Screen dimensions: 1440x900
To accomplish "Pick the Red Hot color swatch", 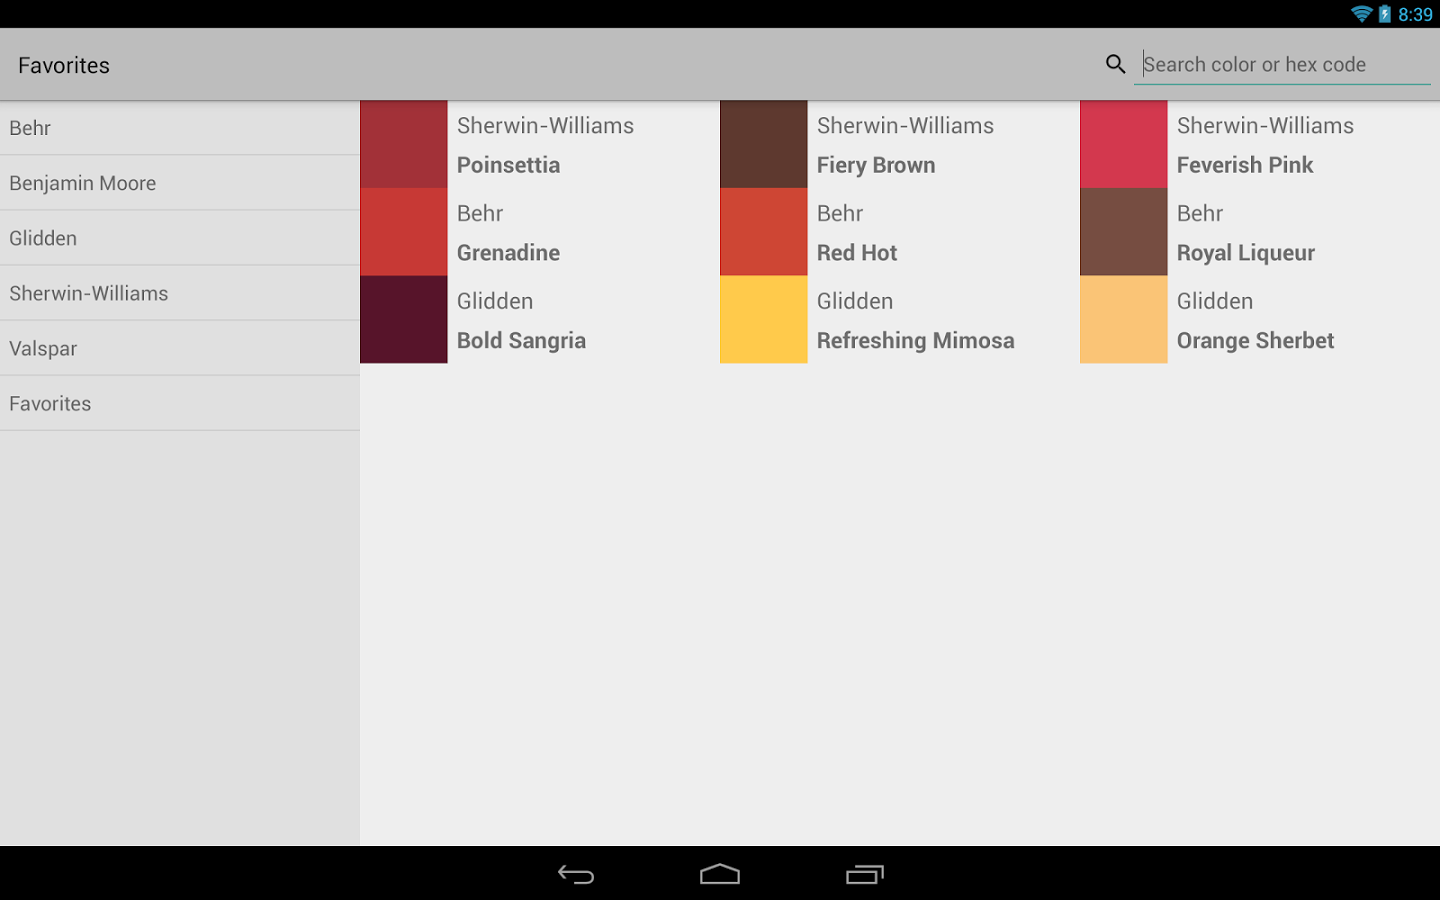I will (x=764, y=232).
